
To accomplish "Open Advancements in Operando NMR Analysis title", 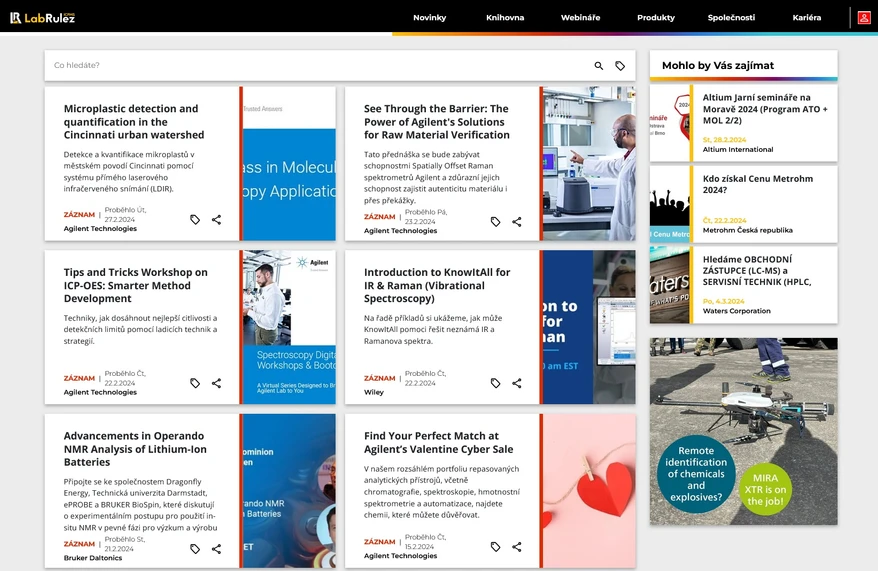I will [x=135, y=448].
